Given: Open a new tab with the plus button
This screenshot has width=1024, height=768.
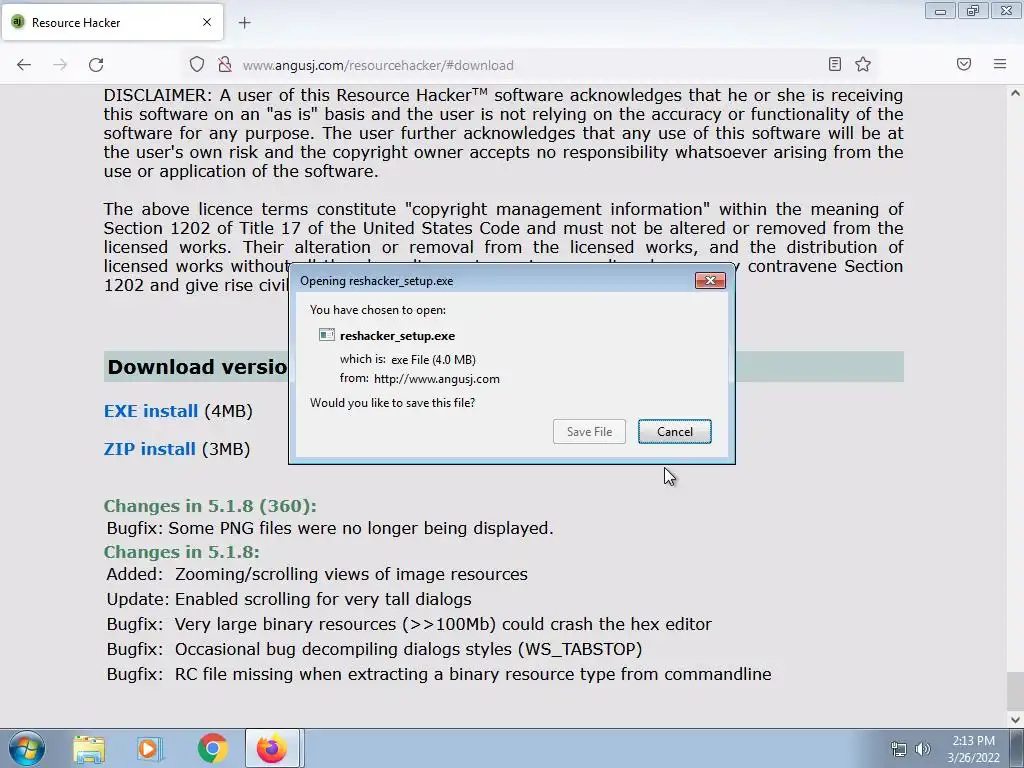Looking at the screenshot, I should [x=244, y=23].
